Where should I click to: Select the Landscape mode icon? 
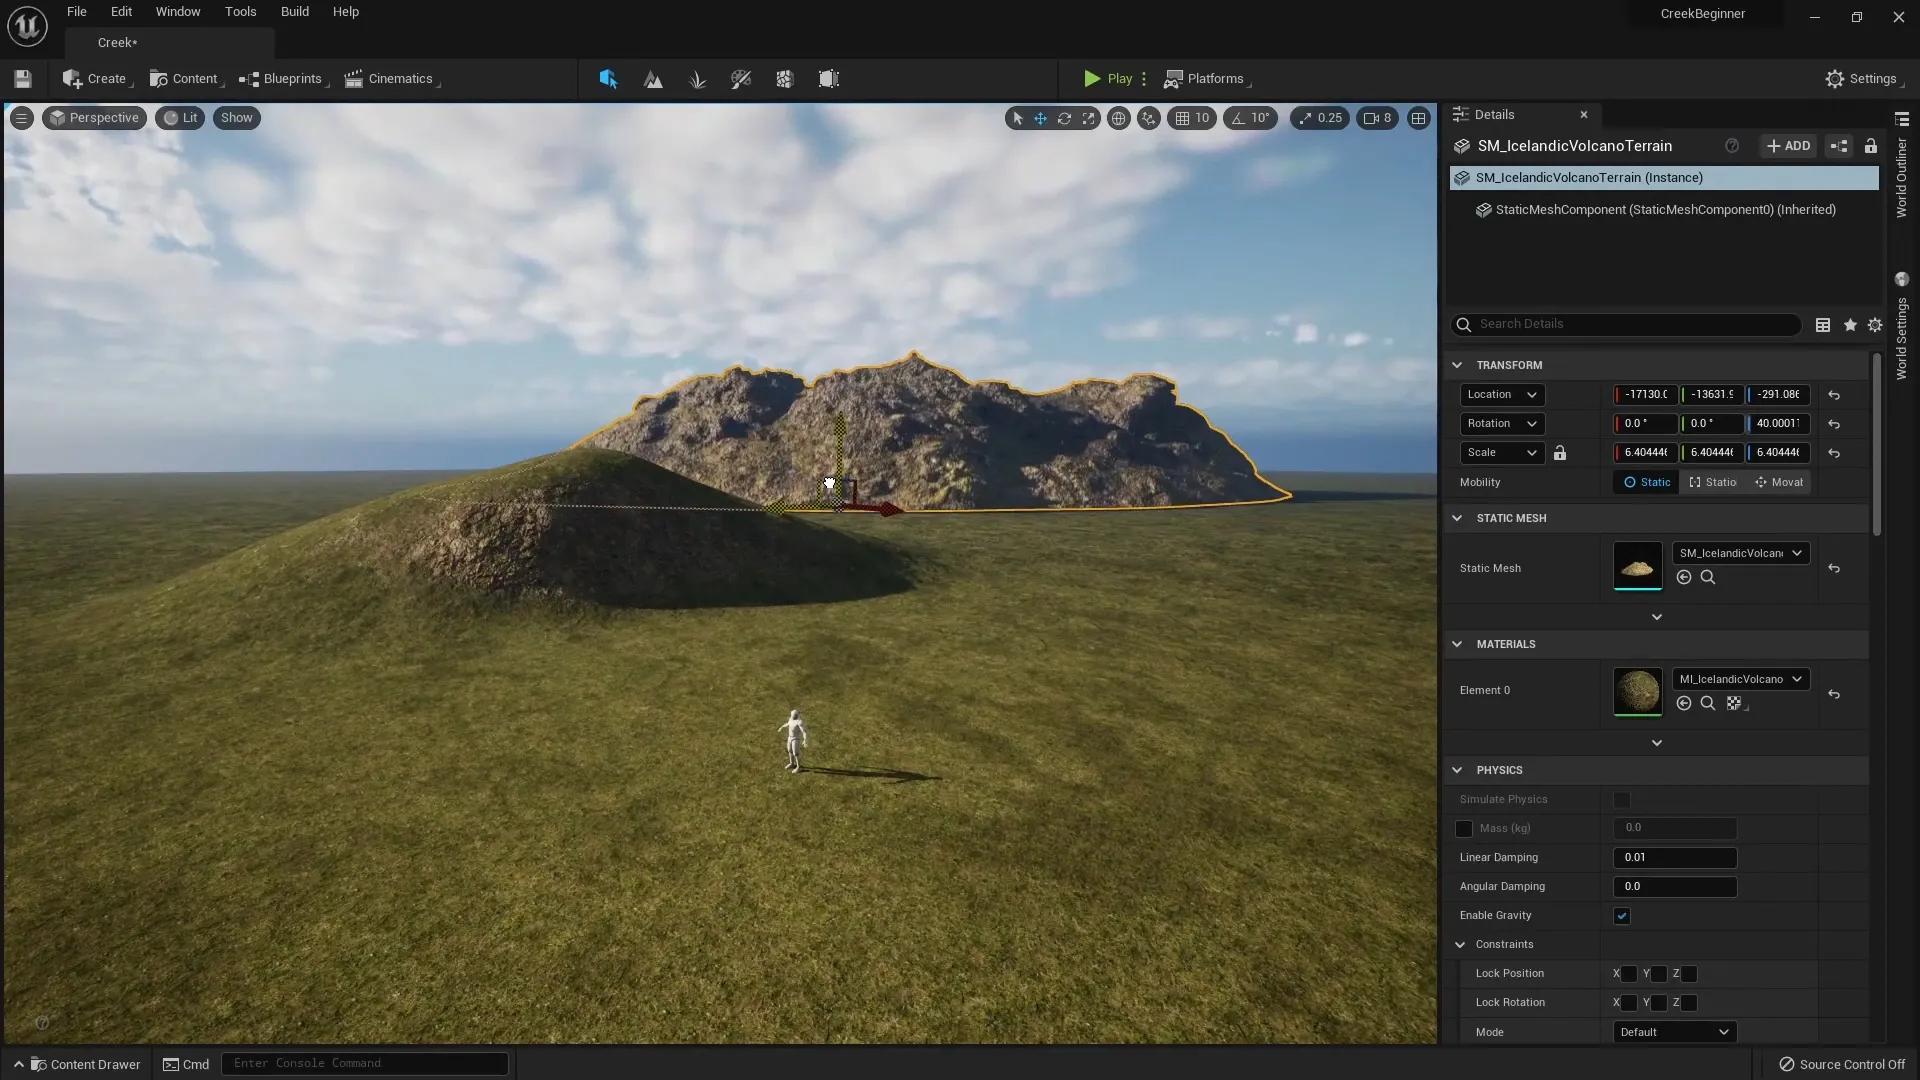(653, 79)
